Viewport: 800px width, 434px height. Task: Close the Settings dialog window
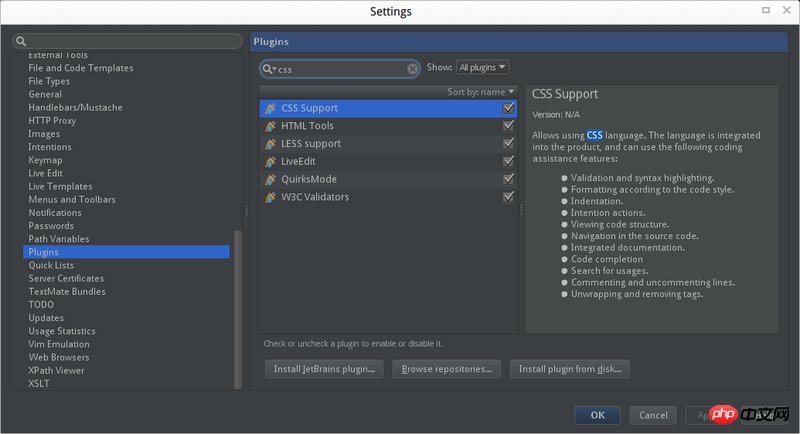(787, 10)
